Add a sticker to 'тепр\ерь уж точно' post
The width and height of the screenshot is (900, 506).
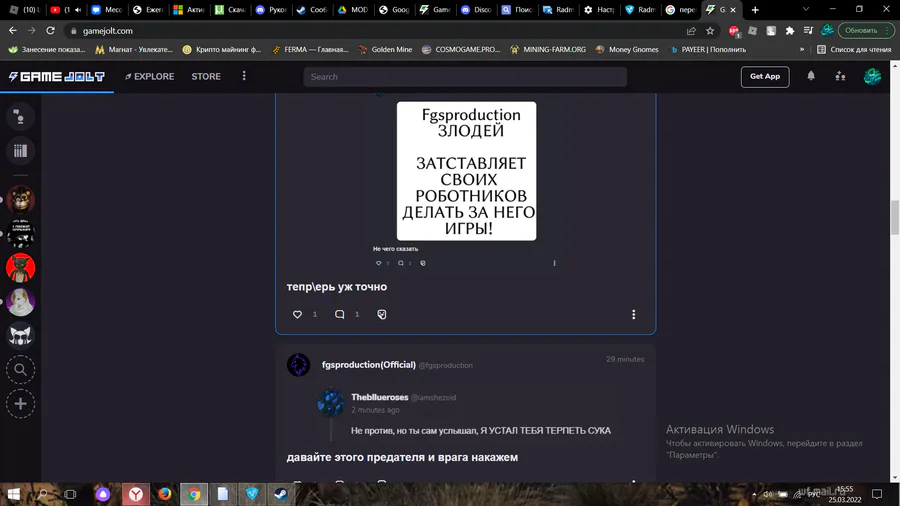coord(382,314)
